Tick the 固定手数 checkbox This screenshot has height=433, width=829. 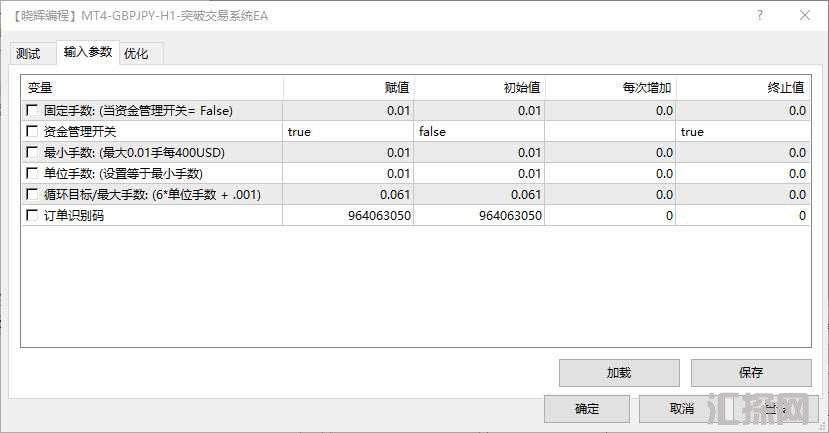(32, 110)
